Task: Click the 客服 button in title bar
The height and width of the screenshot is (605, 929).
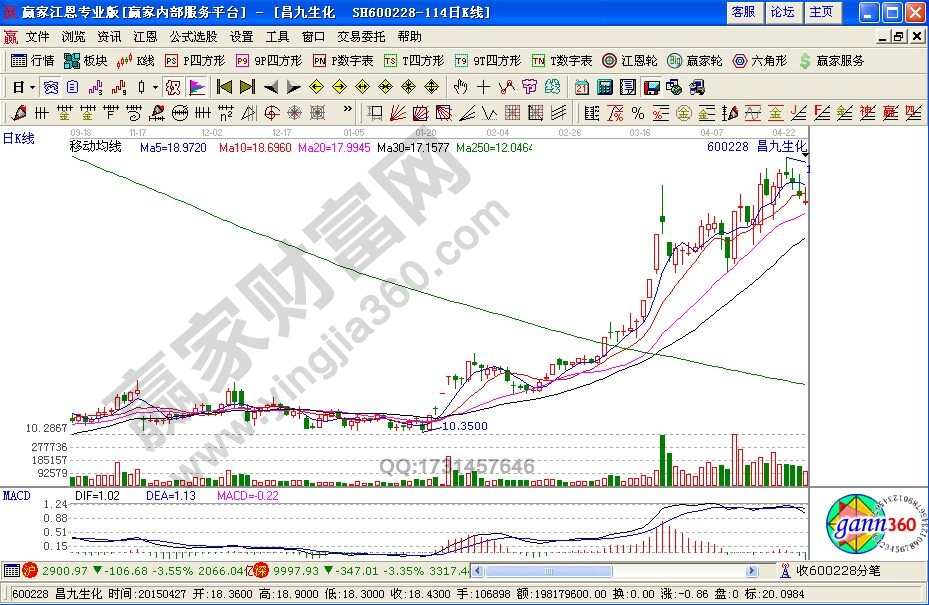Action: click(x=743, y=12)
